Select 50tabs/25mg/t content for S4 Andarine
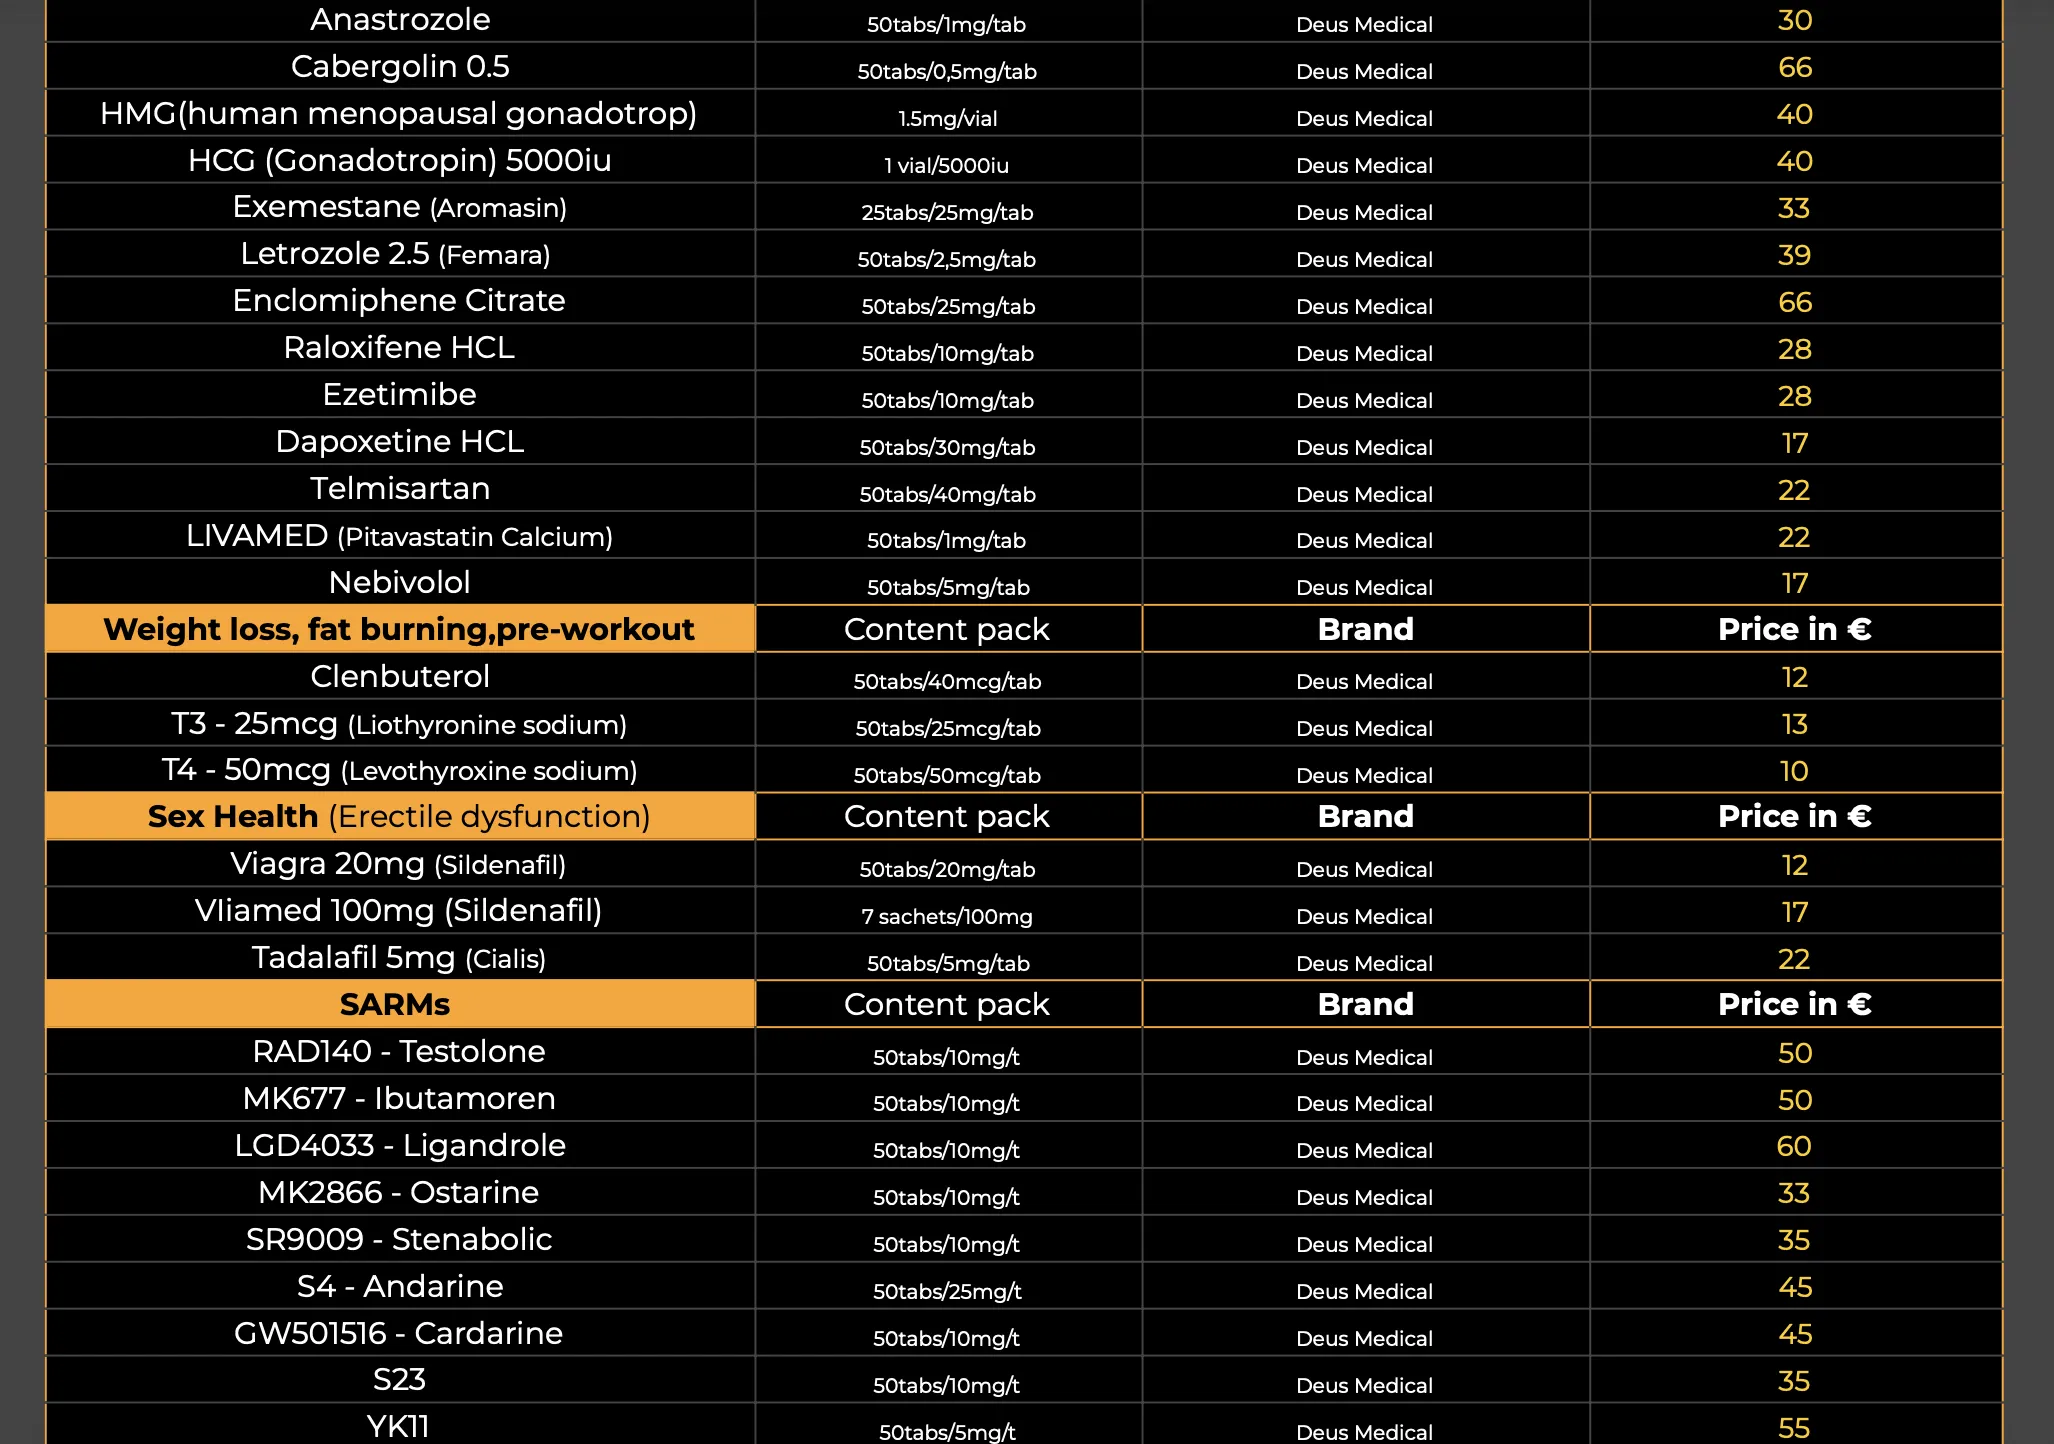Viewport: 2054px width, 1444px height. pyautogui.click(x=947, y=1292)
